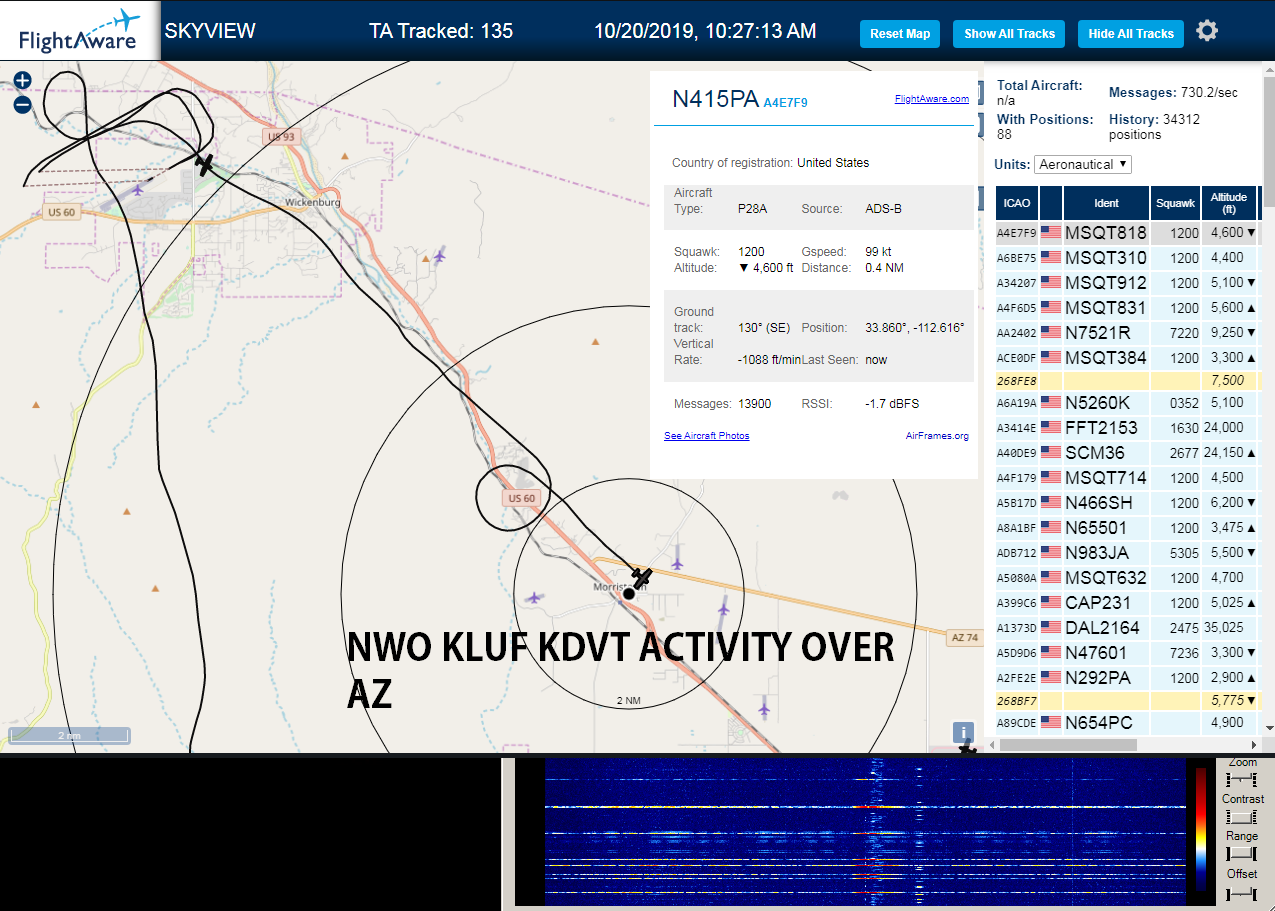This screenshot has width=1275, height=911.
Task: Select SCM36 row in aircraft list
Action: coord(1126,453)
